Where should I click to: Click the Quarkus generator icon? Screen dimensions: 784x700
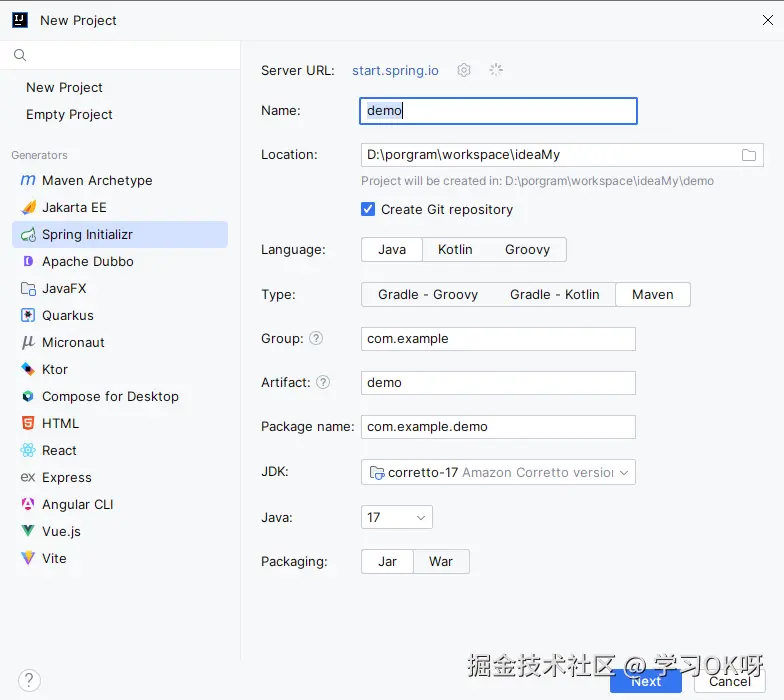28,316
